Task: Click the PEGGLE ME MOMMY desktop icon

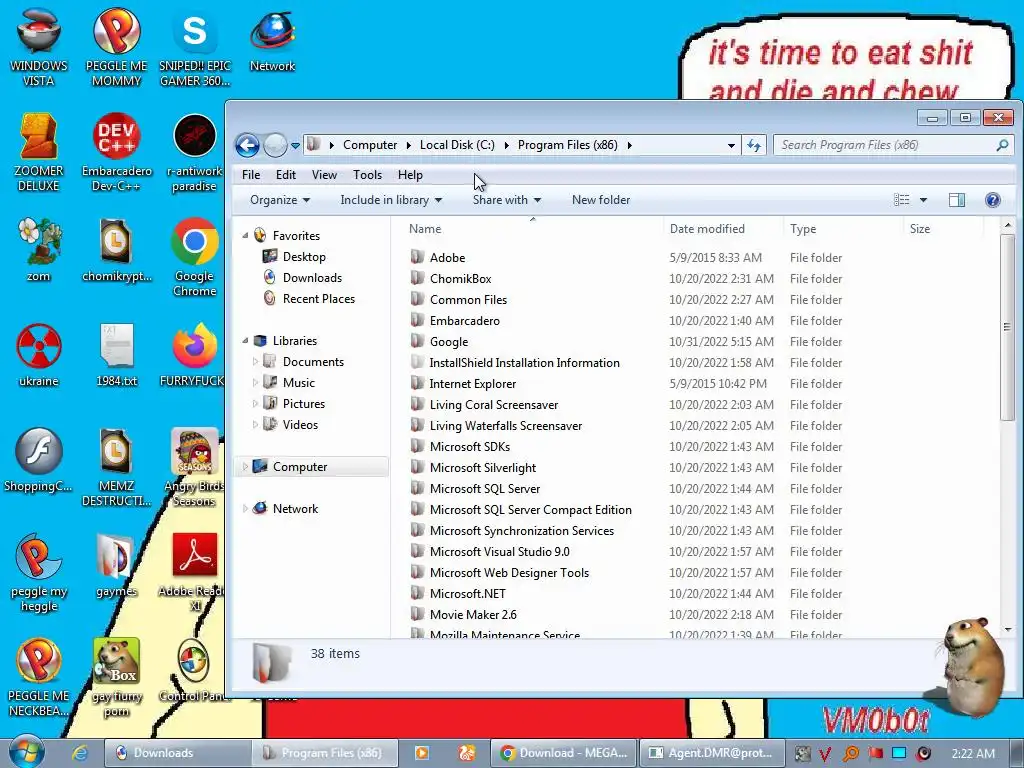Action: 116,47
